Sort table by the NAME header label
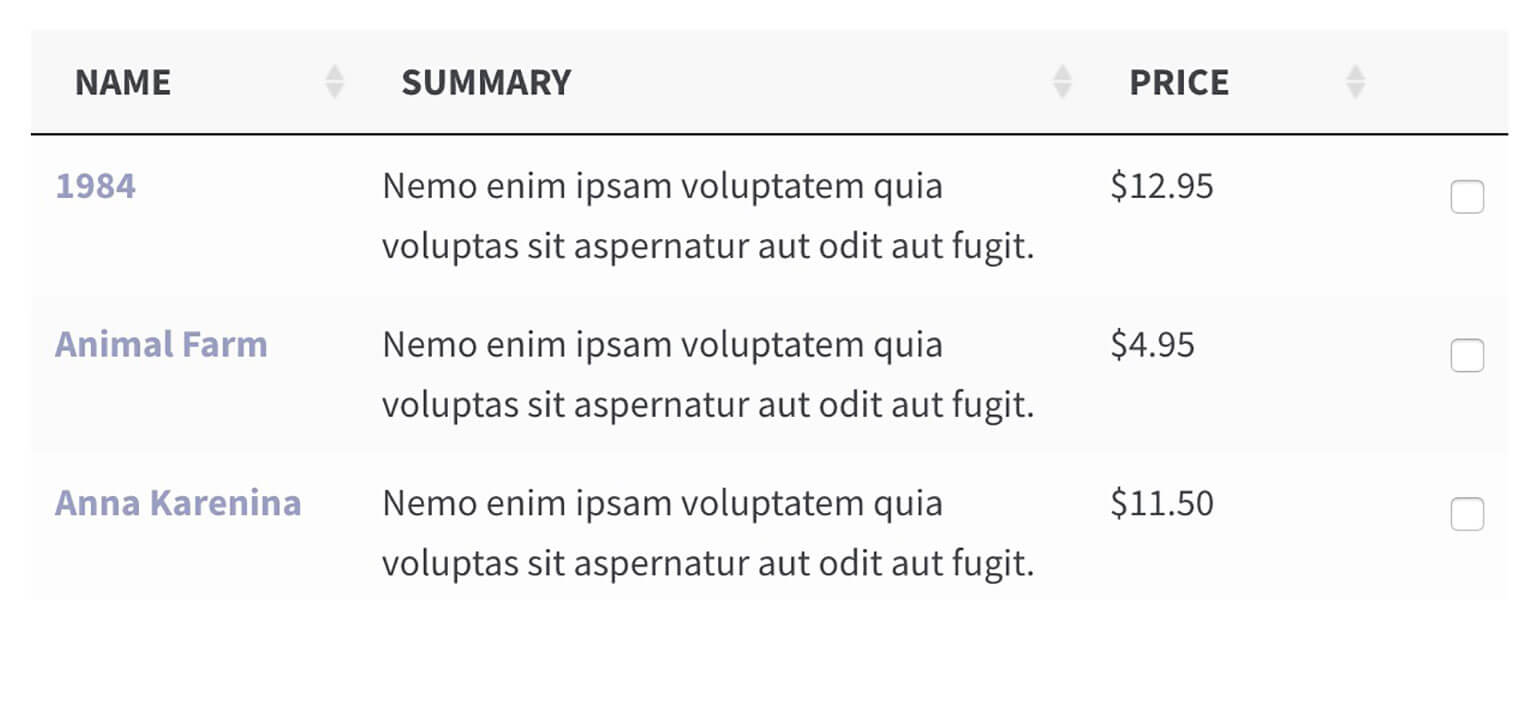Image resolution: width=1540 pixels, height=722 pixels. click(x=123, y=82)
